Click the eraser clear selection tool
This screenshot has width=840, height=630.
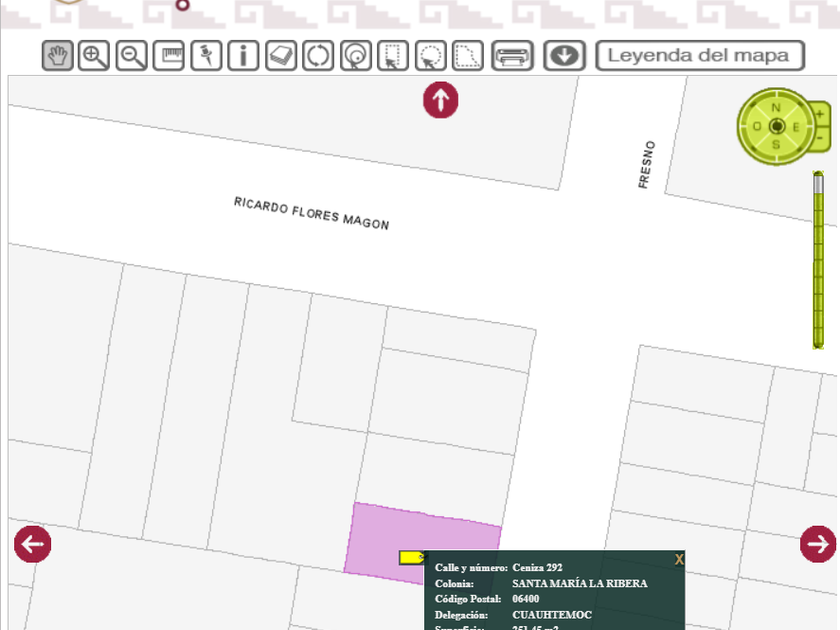click(x=281, y=56)
